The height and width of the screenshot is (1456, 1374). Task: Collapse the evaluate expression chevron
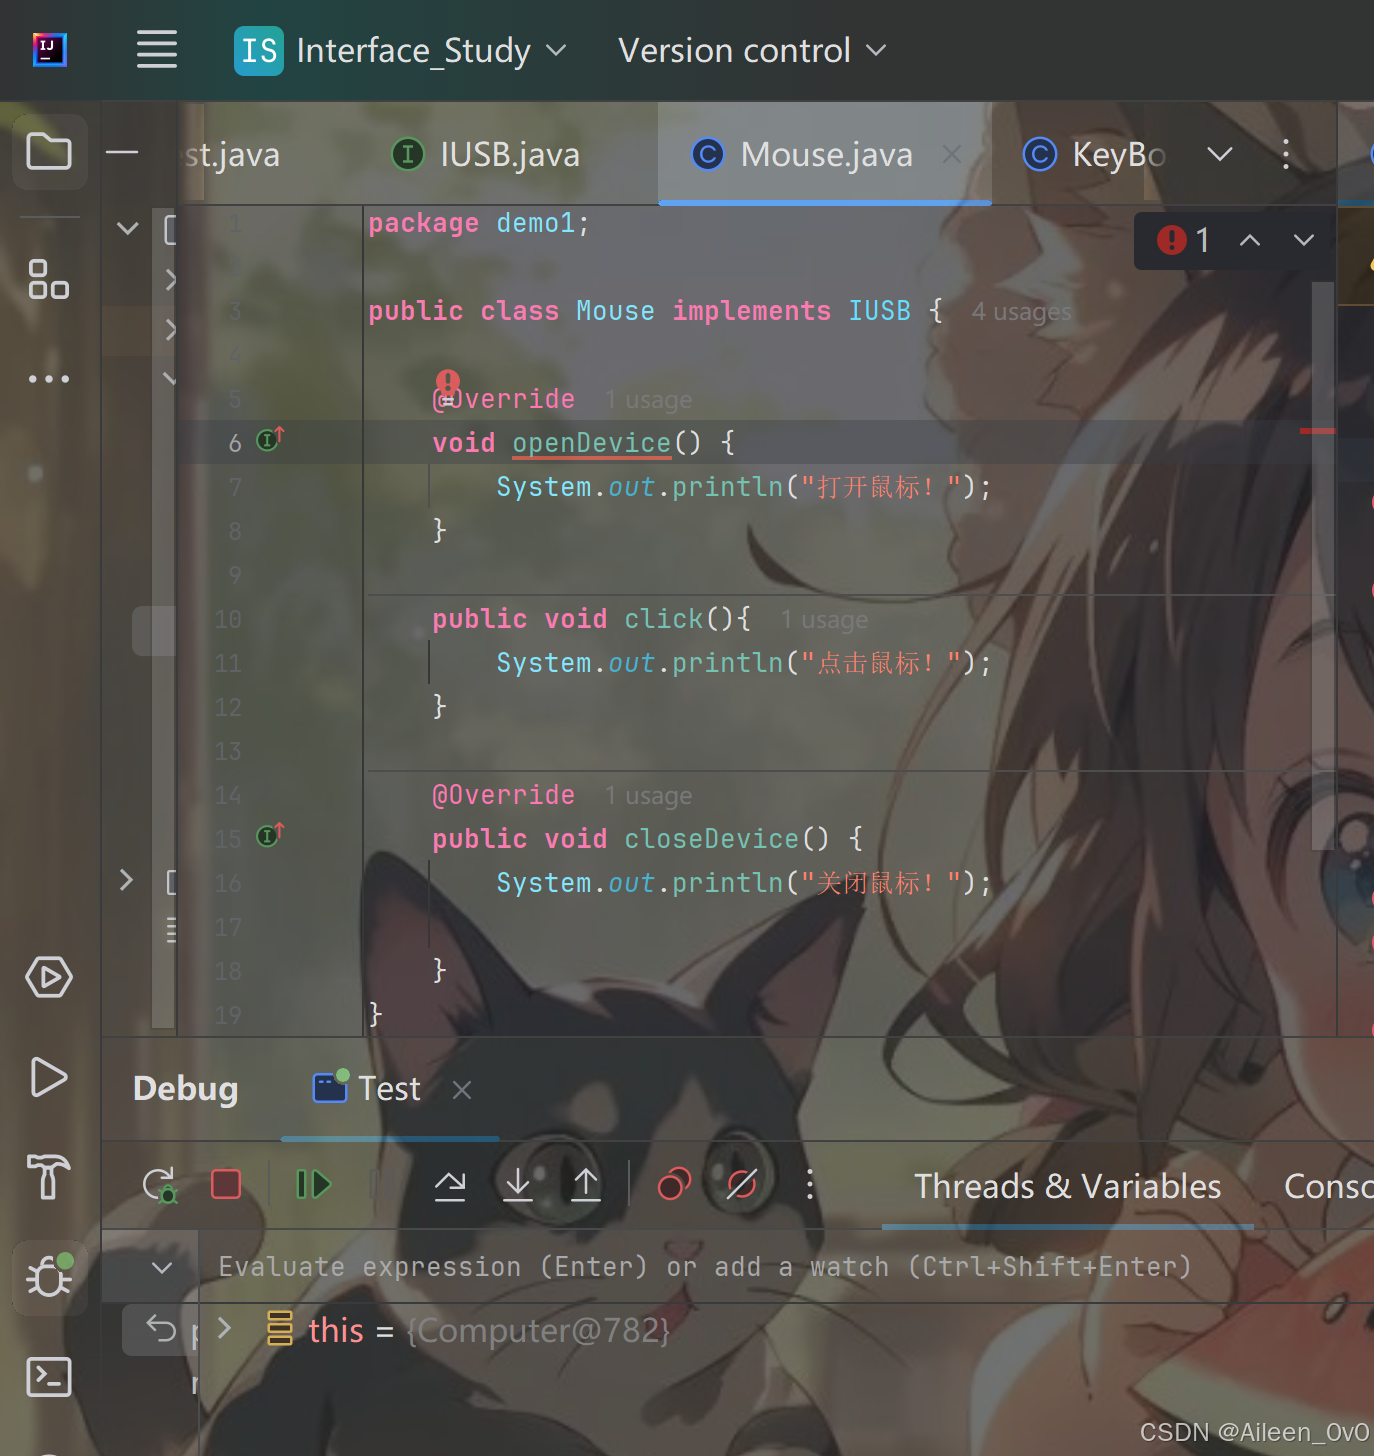point(162,1267)
